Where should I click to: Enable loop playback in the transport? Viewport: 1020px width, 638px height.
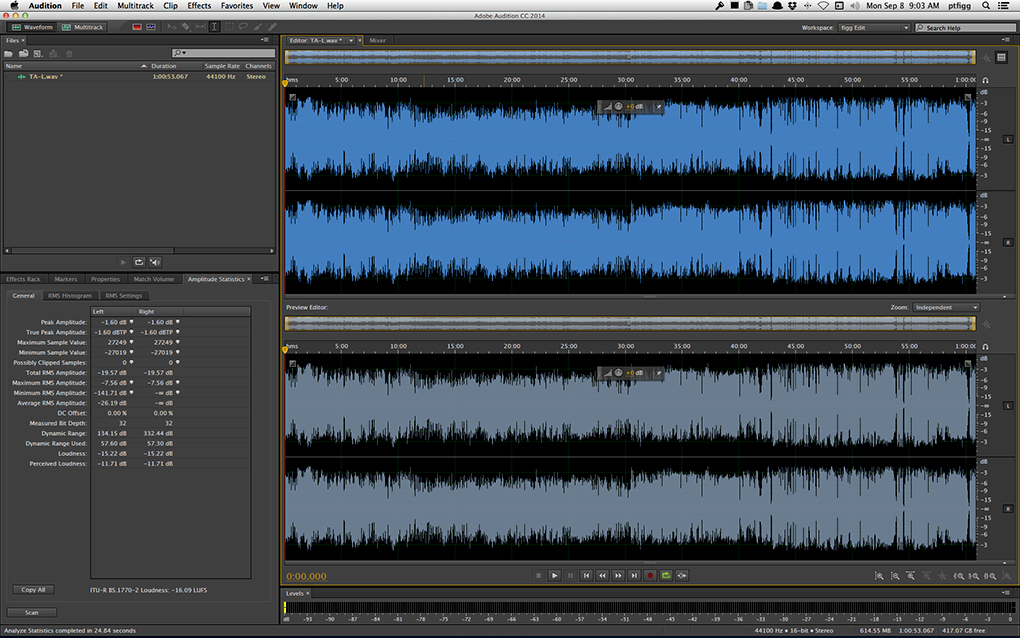(666, 576)
